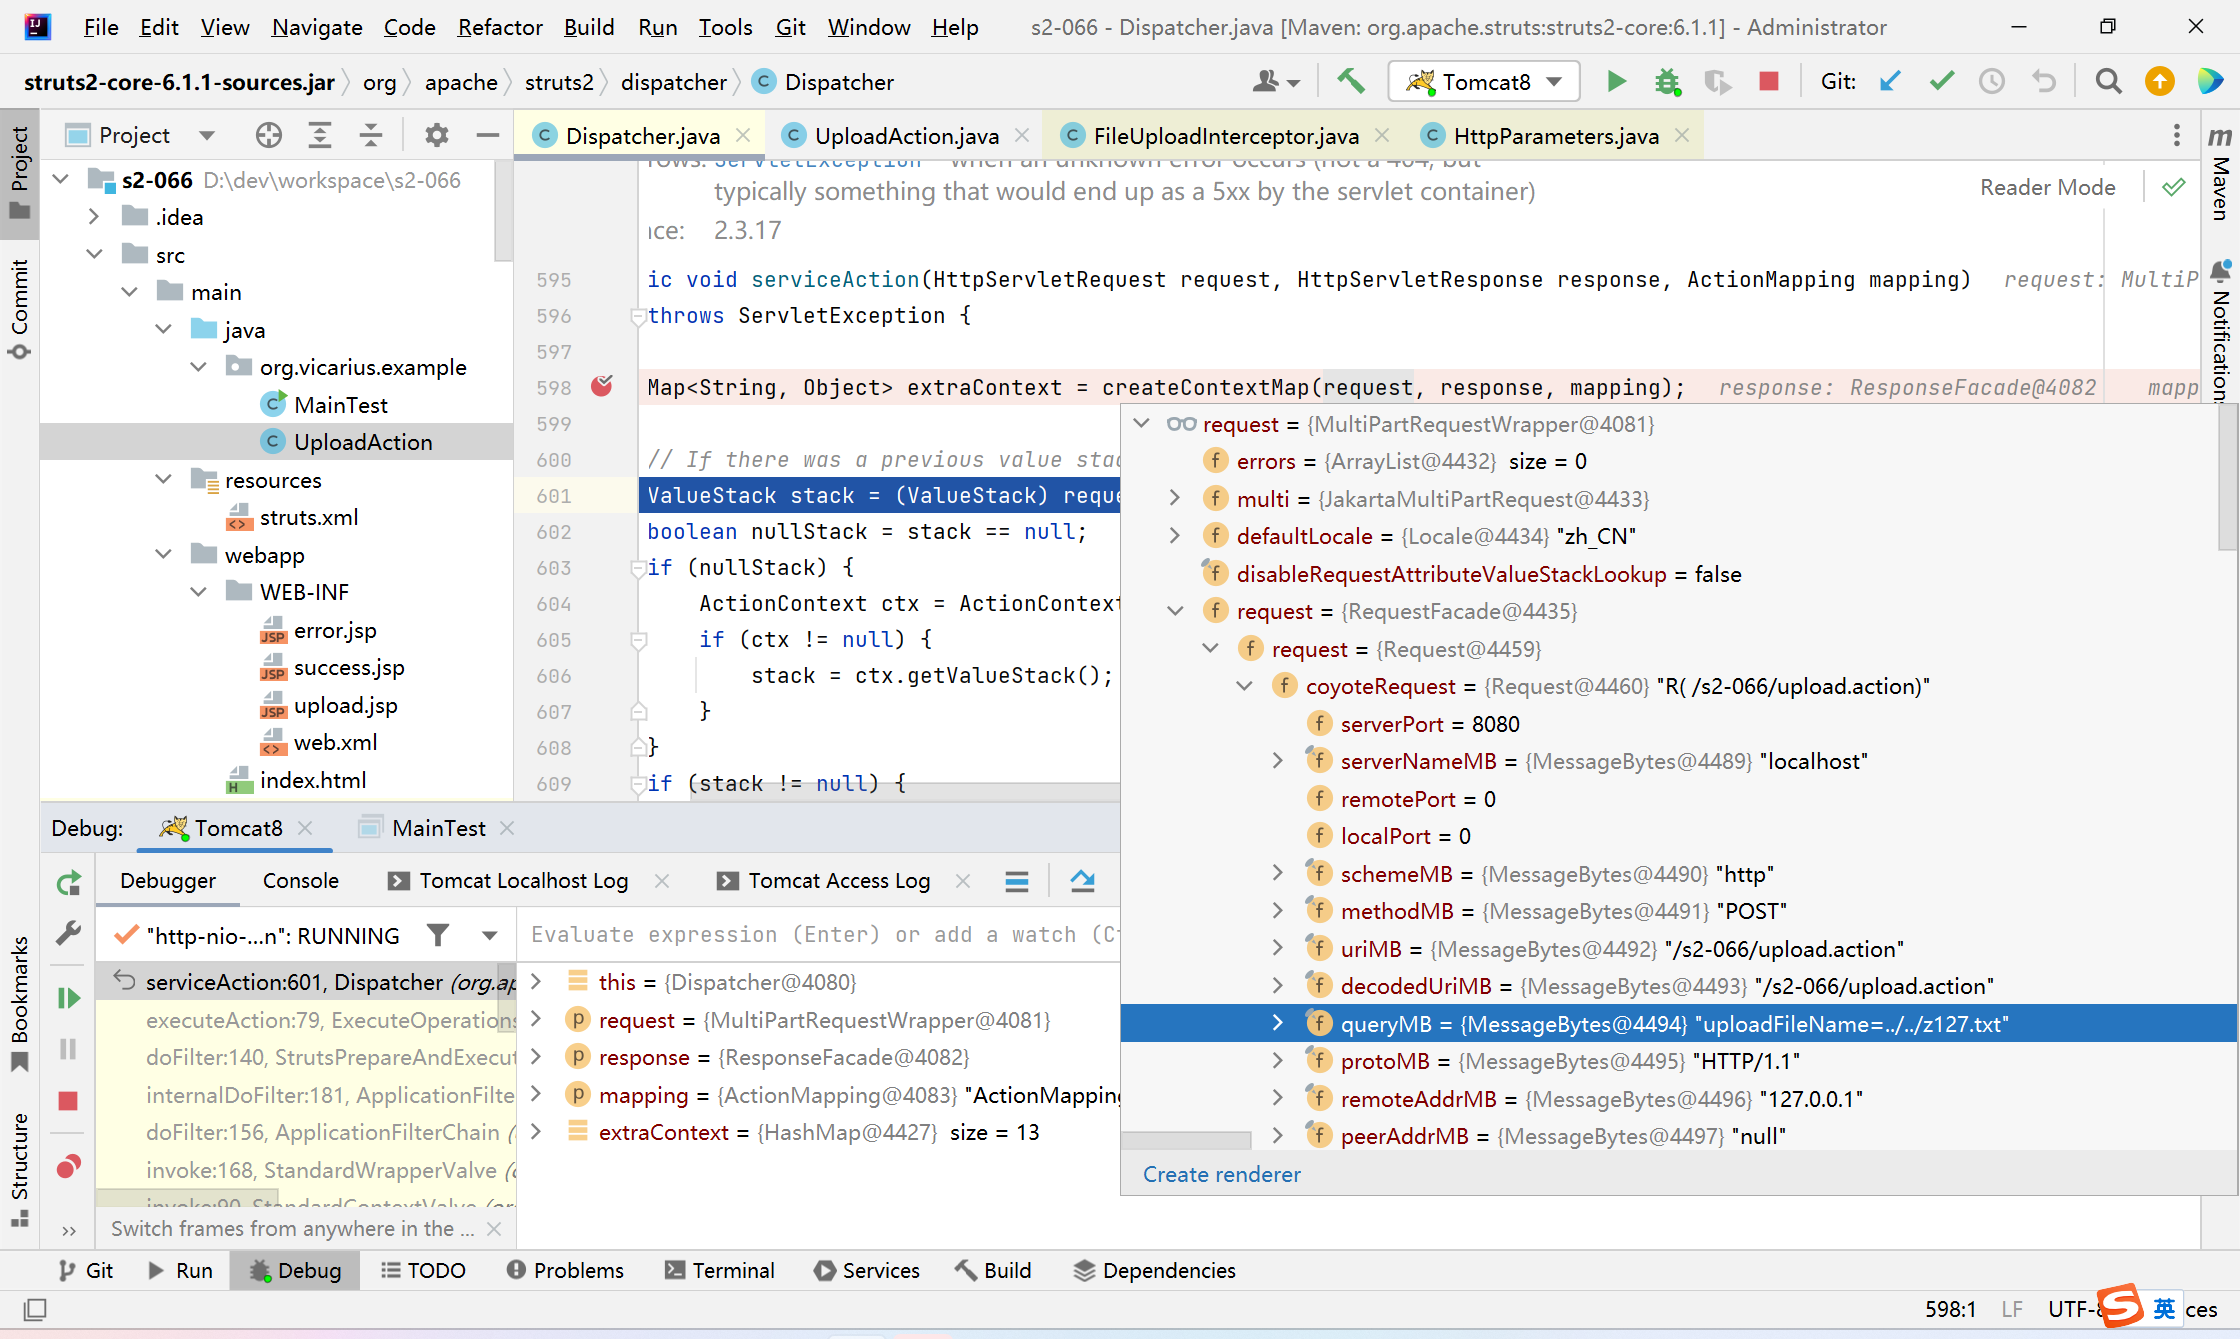2240x1339 pixels.
Task: Expand the queryMB variable node
Action: [1277, 1023]
